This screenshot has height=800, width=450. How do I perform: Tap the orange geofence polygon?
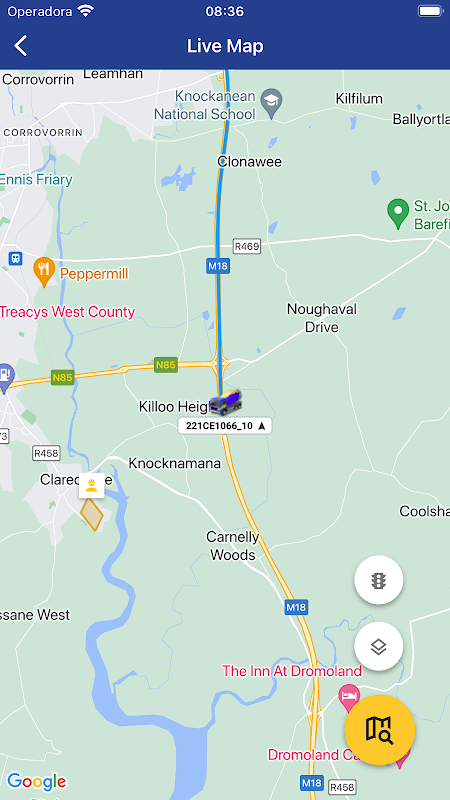92,514
